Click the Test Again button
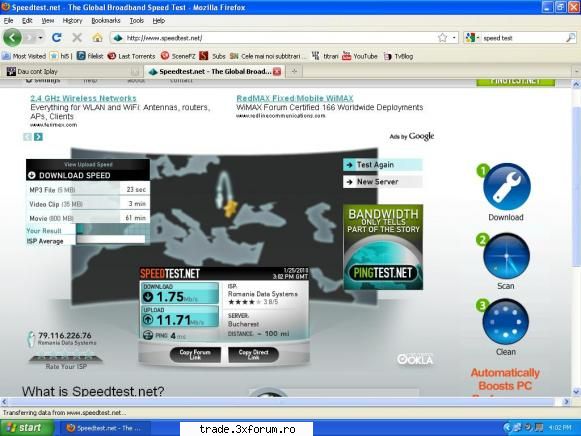This screenshot has width=581, height=436. point(382,165)
